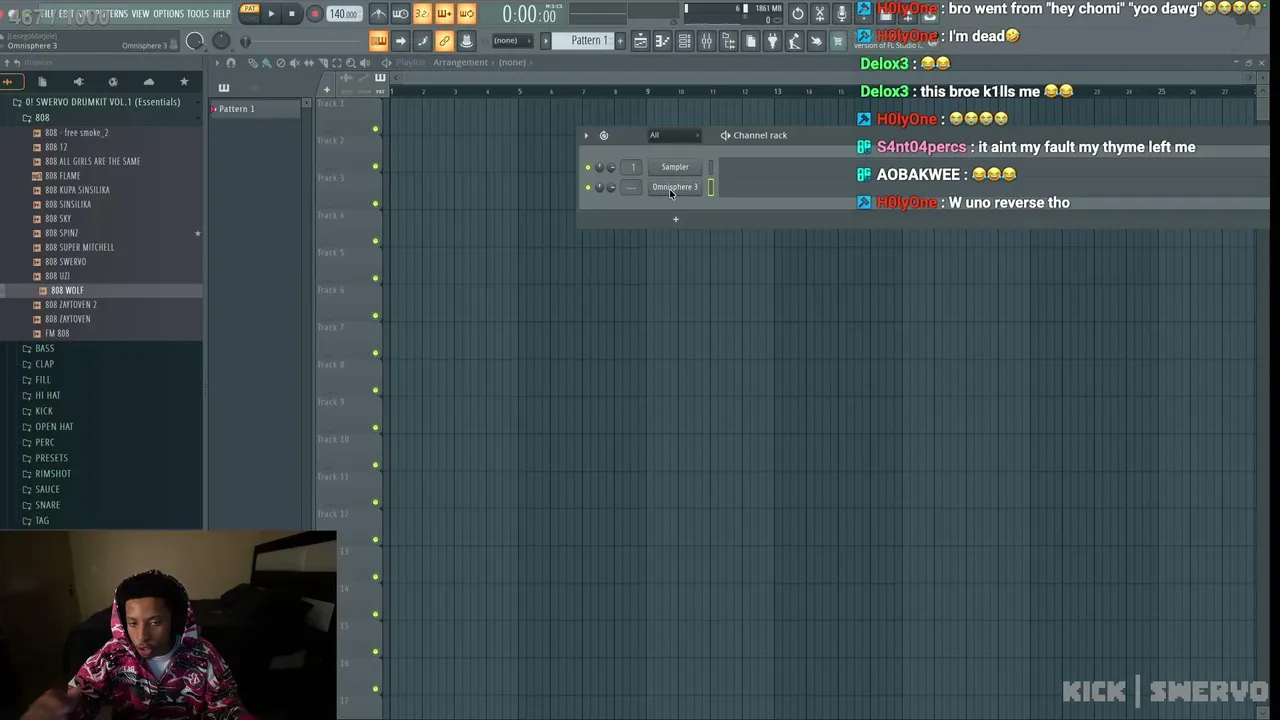
Task: Open the Edit menu
Action: click(x=66, y=14)
